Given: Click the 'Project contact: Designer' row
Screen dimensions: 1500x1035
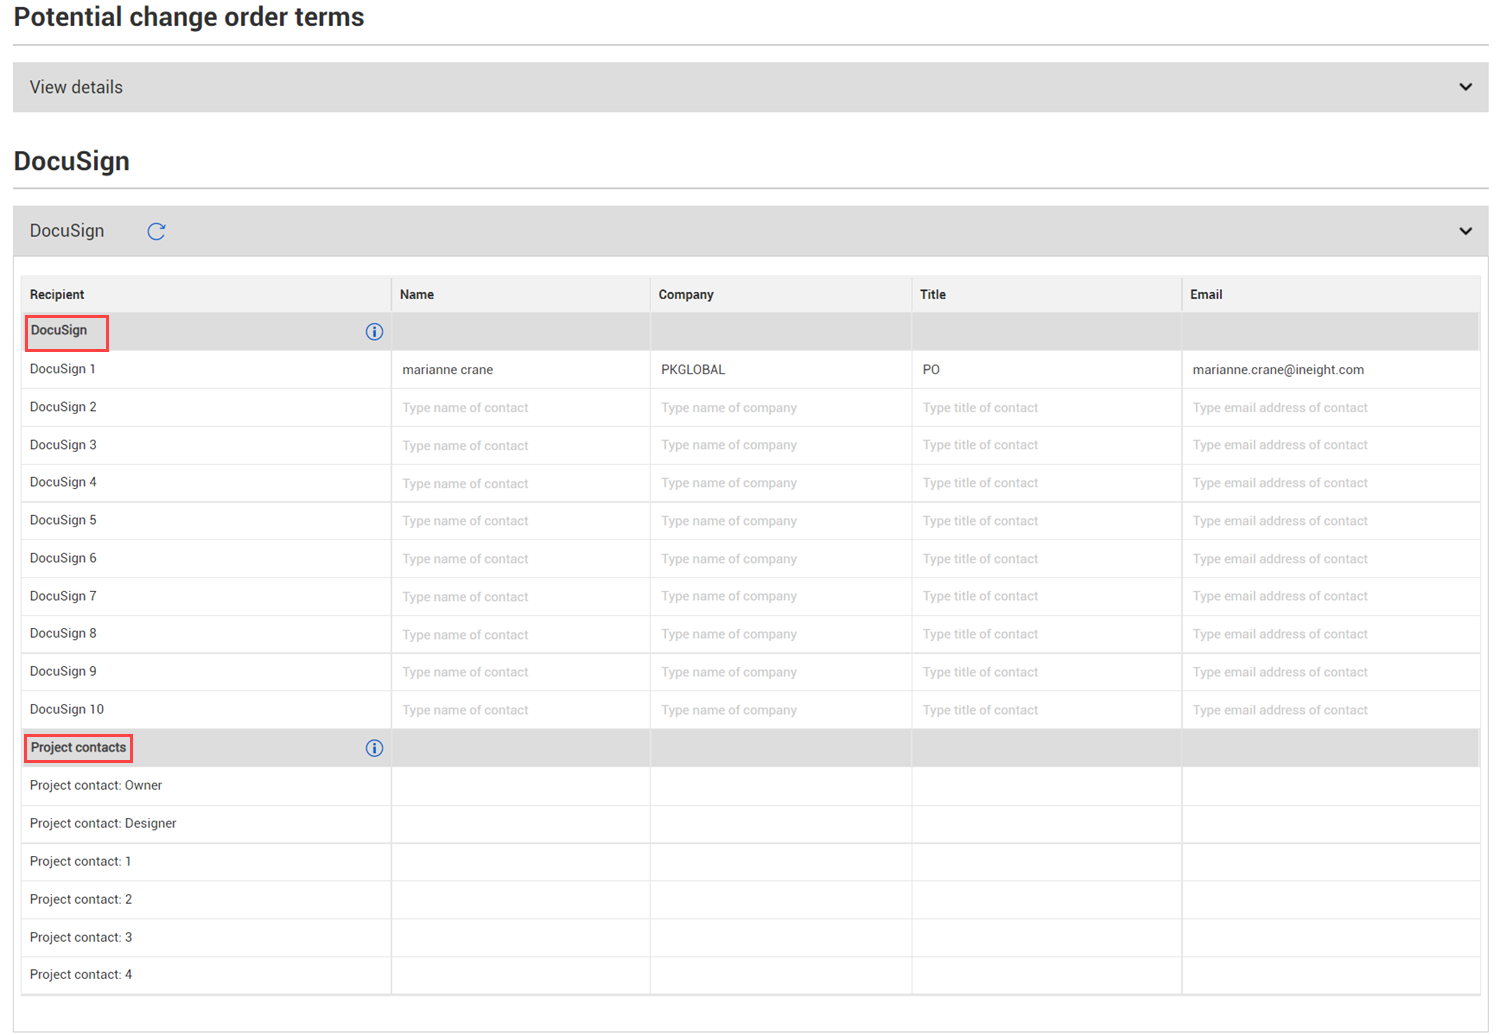Looking at the screenshot, I should click(x=750, y=824).
